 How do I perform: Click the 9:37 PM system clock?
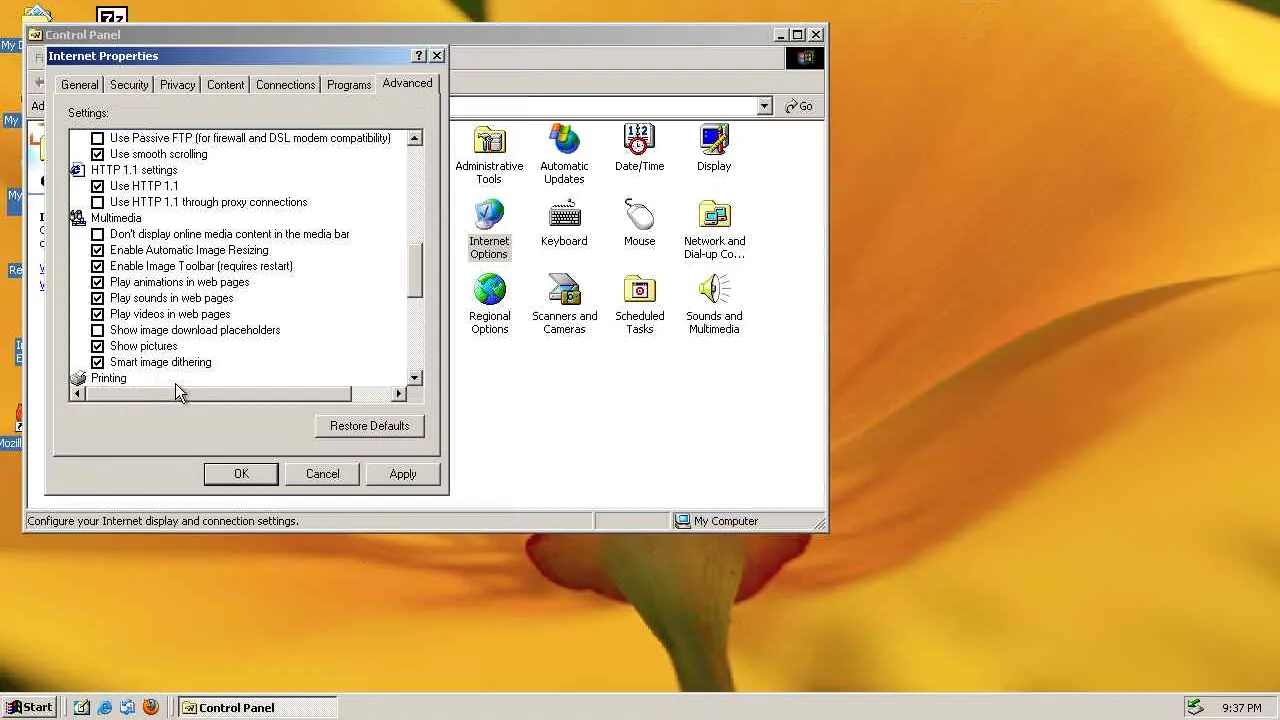point(1241,708)
